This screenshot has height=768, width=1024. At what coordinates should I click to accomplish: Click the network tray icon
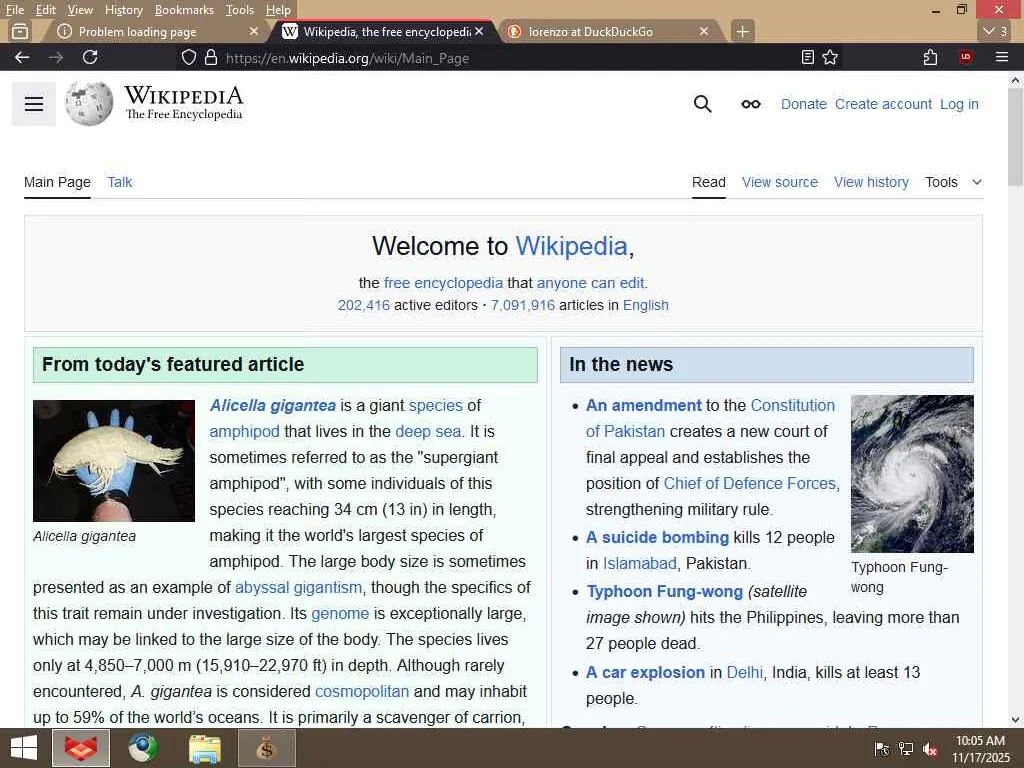click(906, 750)
